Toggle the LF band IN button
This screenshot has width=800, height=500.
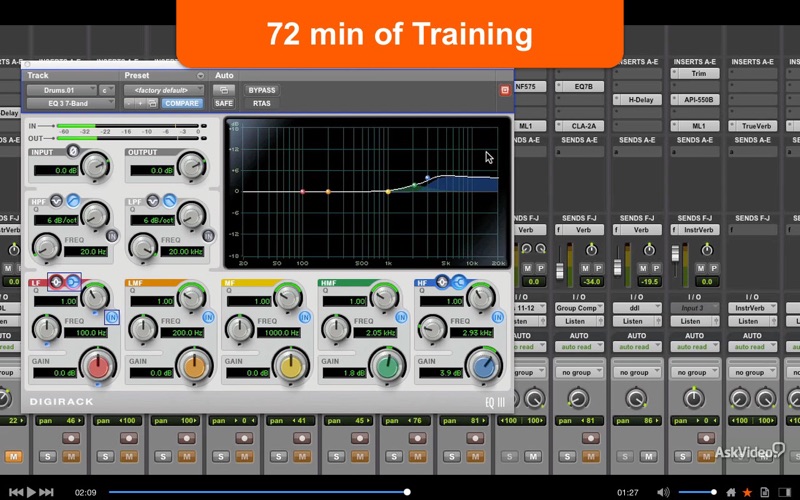tap(112, 317)
